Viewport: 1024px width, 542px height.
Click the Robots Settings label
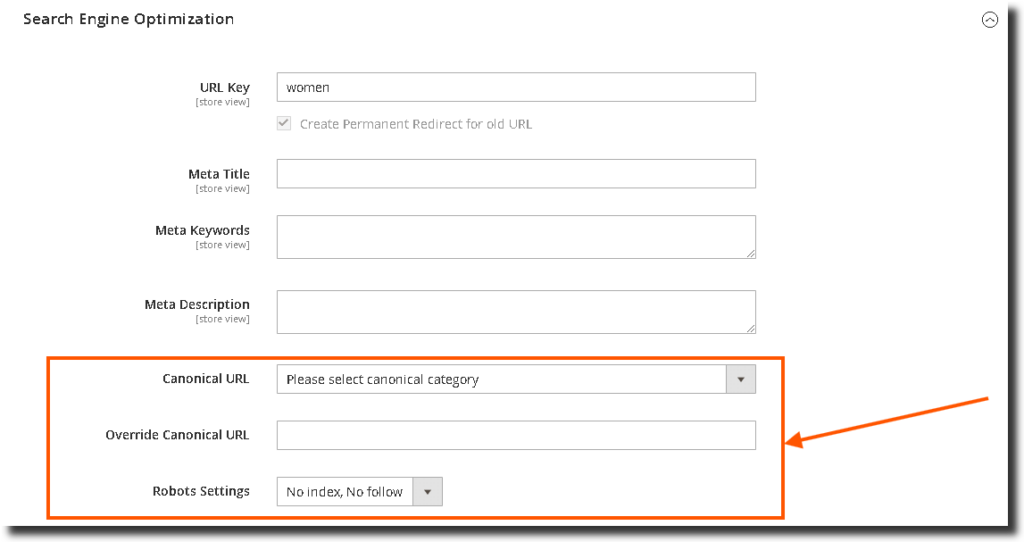[x=200, y=491]
